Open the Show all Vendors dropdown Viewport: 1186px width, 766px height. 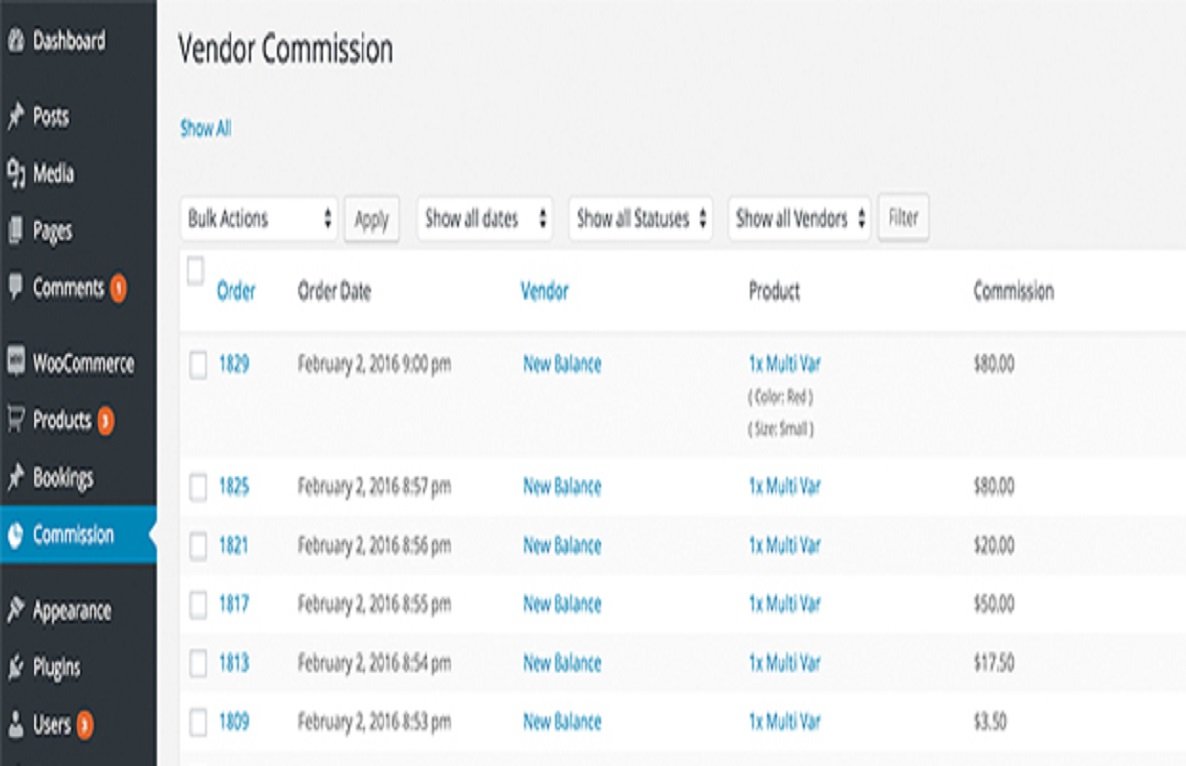[x=798, y=219]
